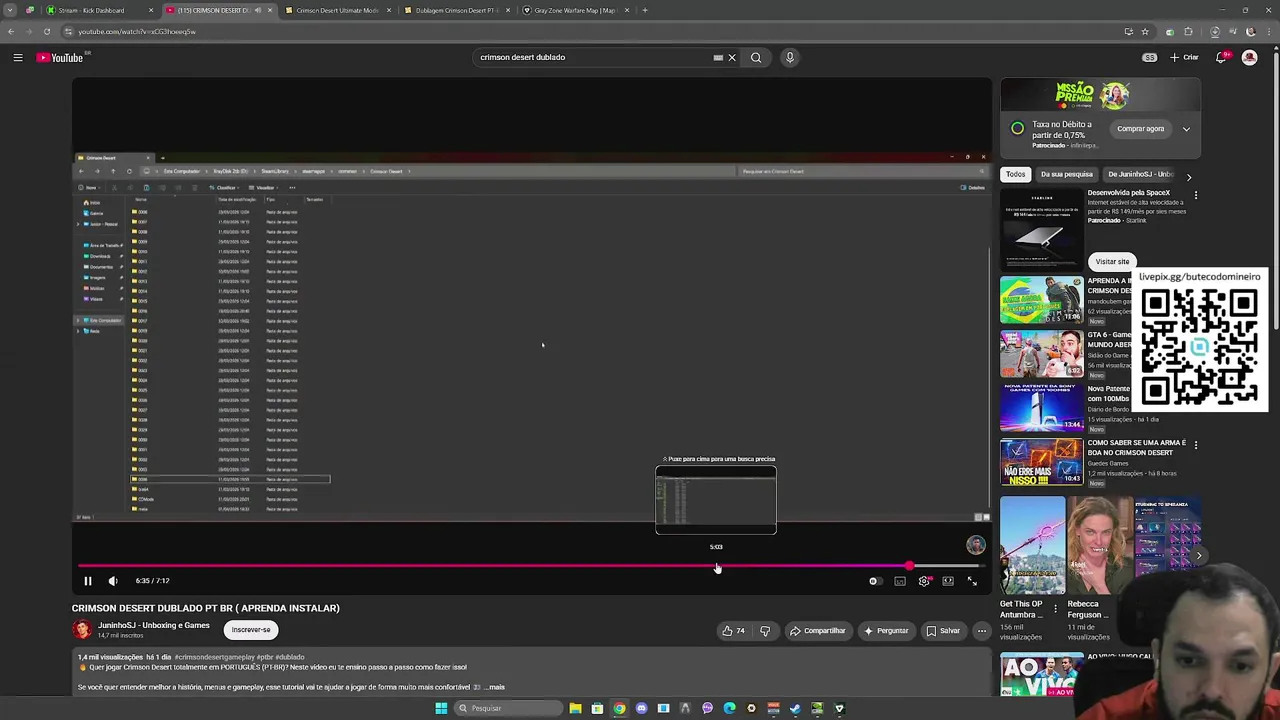Open JuninhoSJ - Unboxing e Games channel link
Screen dimensions: 1280x720
coord(154,626)
